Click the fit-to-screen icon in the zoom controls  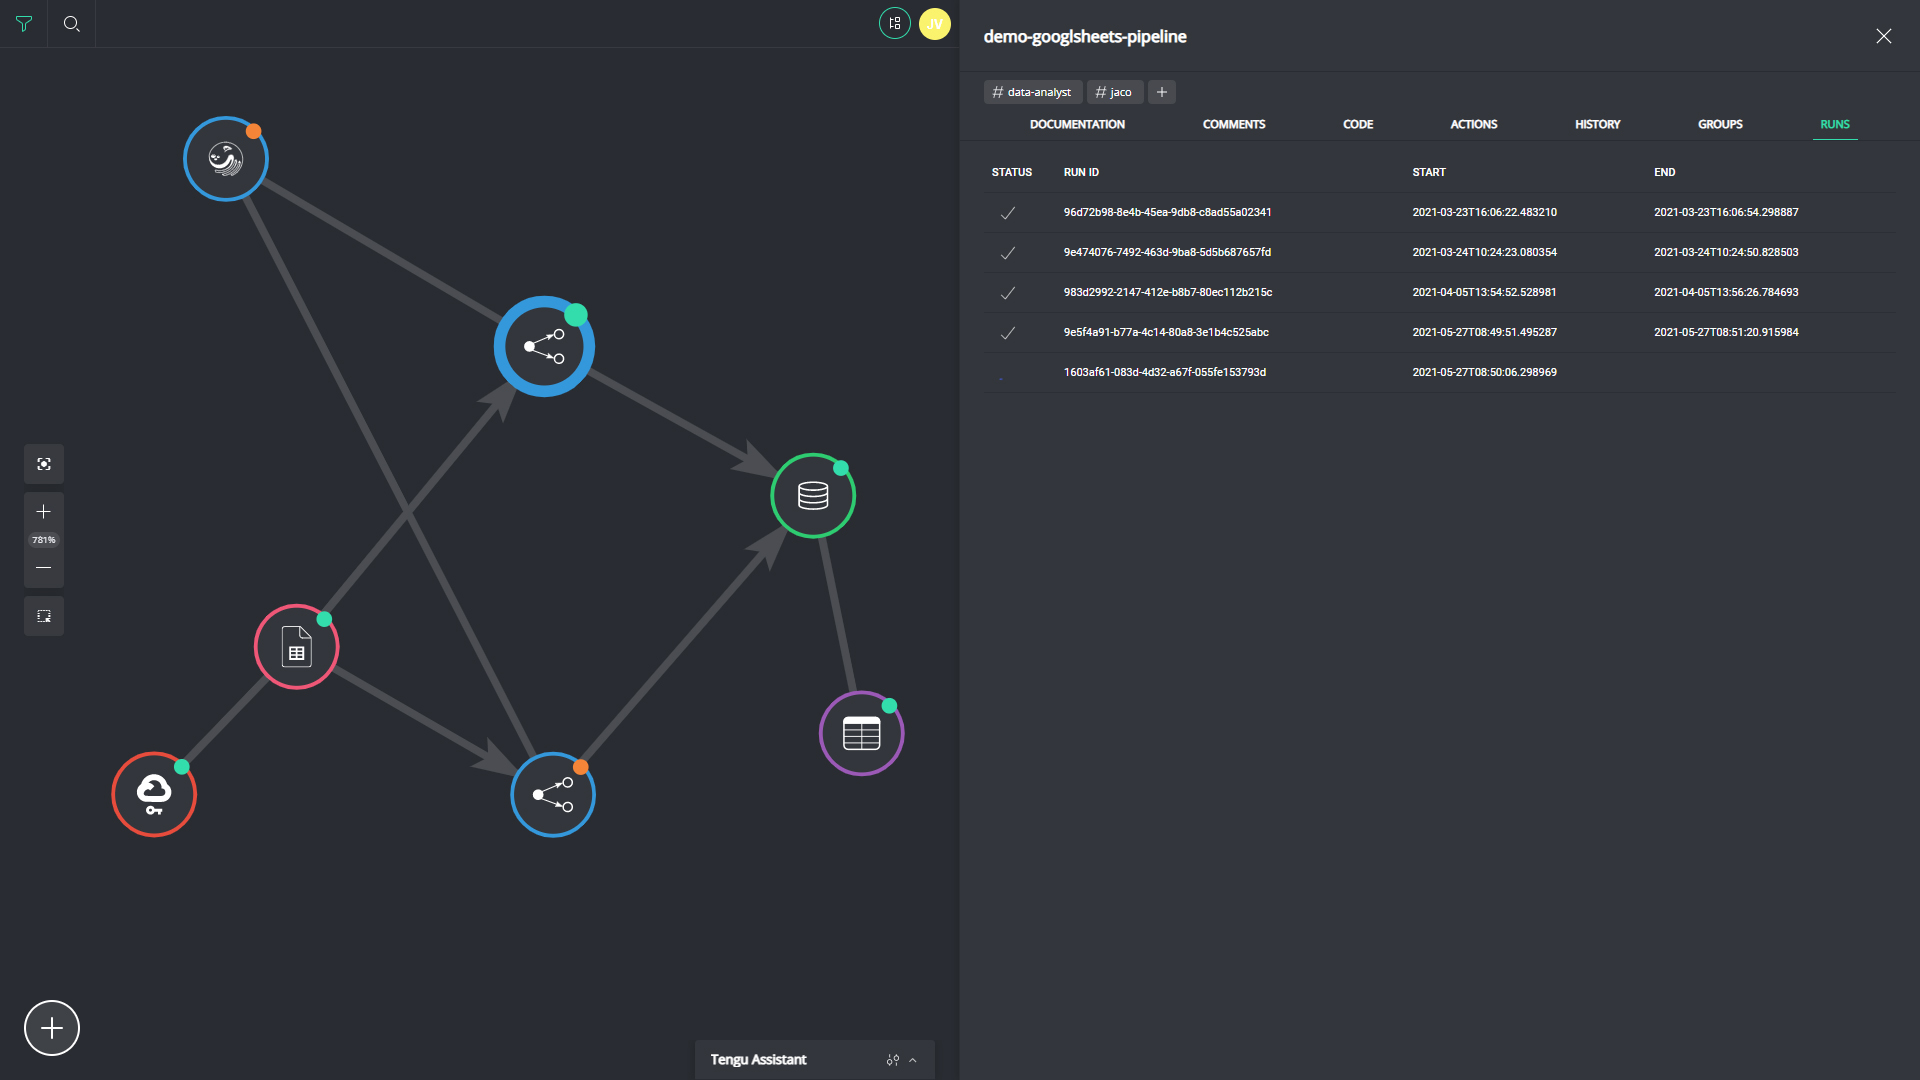pos(44,464)
